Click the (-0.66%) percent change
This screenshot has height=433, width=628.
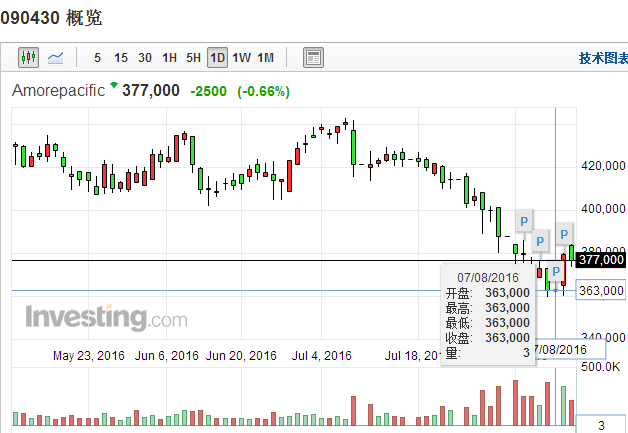click(x=263, y=91)
